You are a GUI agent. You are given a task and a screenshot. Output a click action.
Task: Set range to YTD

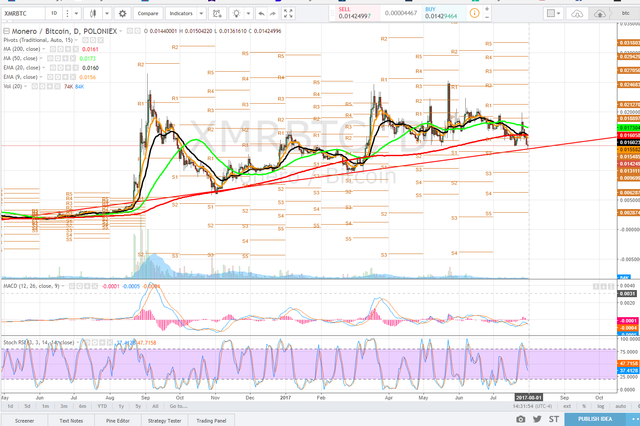tap(102, 406)
